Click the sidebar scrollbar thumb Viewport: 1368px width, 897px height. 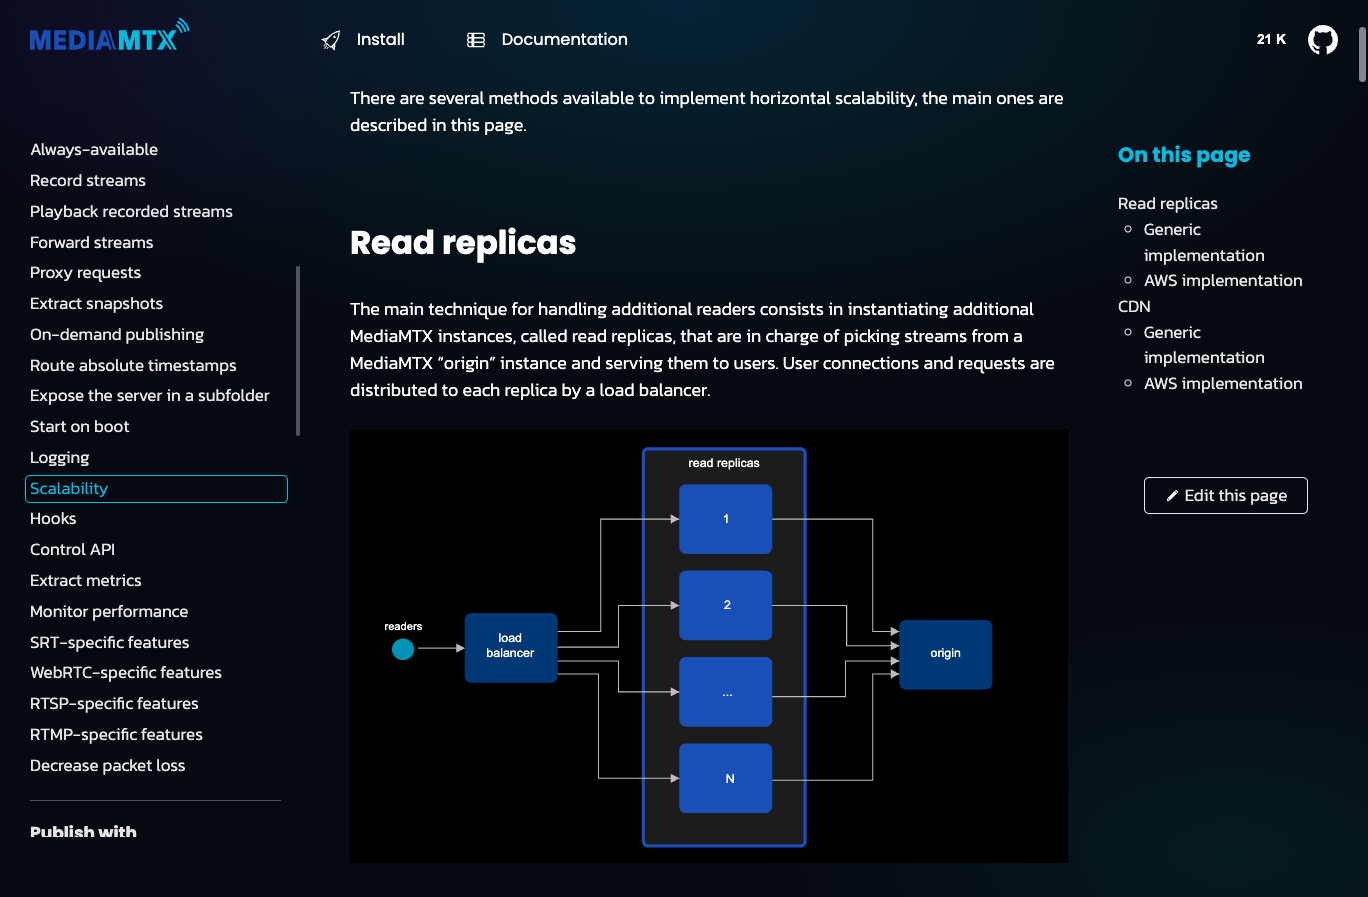(298, 351)
